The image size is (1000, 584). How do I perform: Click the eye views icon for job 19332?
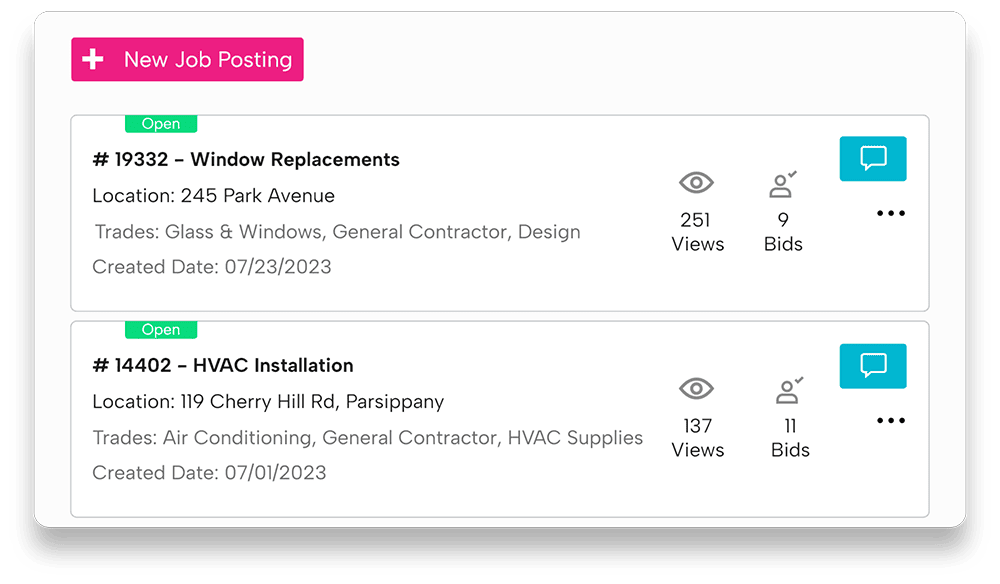click(x=697, y=183)
